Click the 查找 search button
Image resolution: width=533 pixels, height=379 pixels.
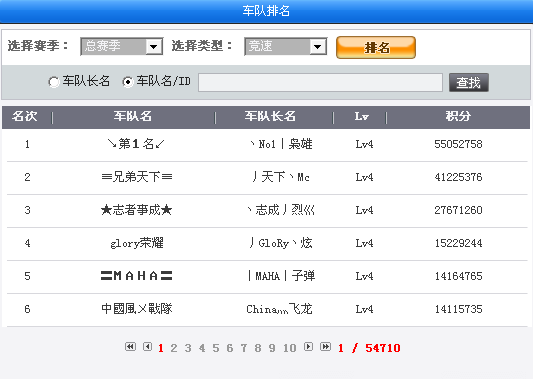tap(469, 83)
